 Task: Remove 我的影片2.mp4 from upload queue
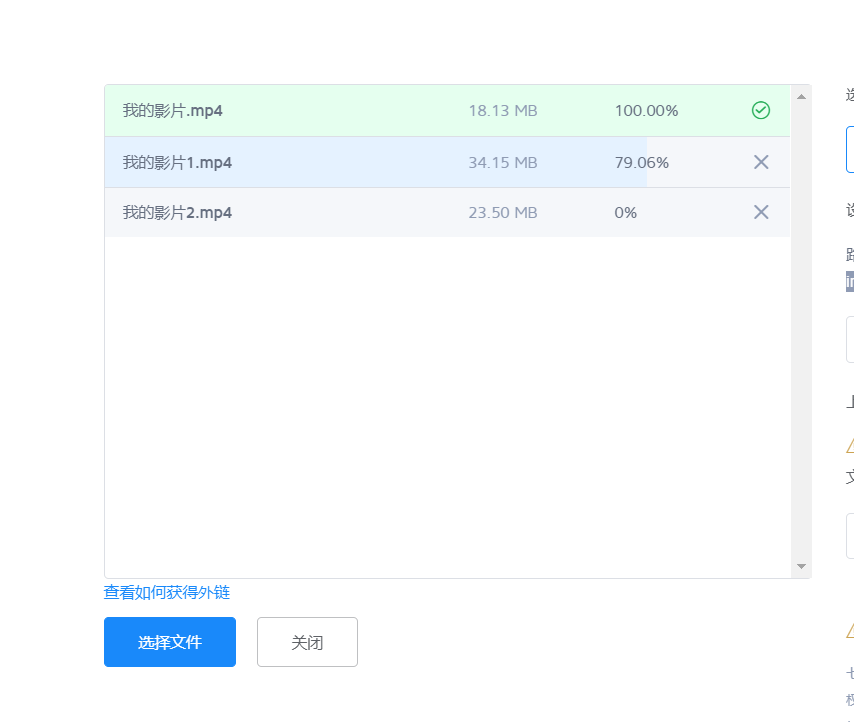[x=761, y=212]
